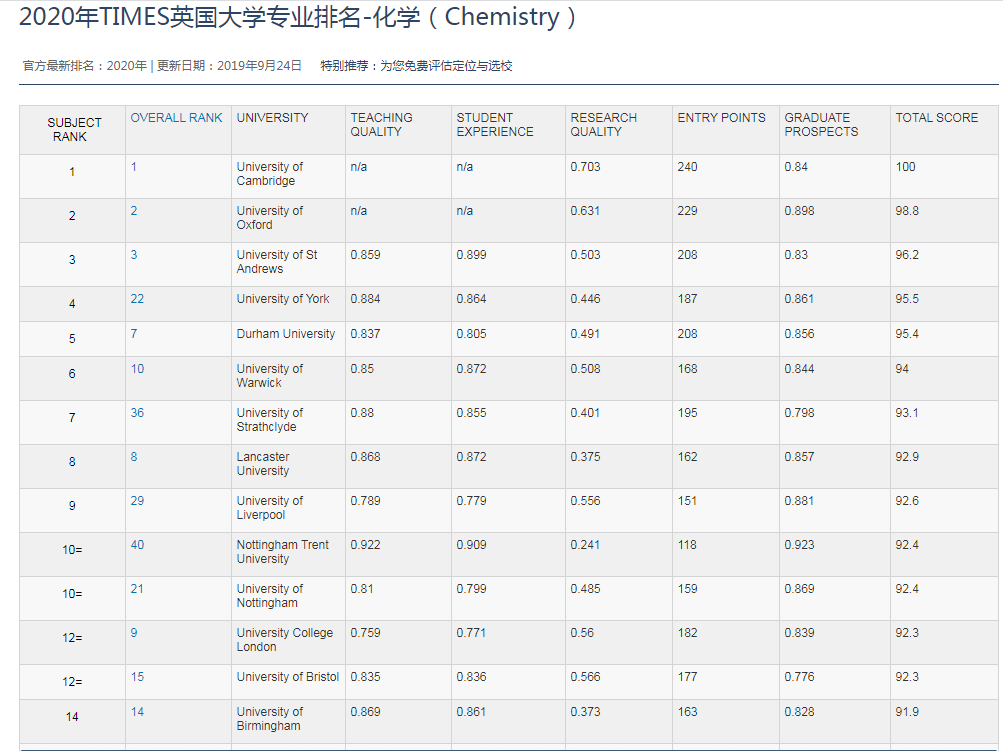
Task: Click the page title 2020年TIMES英国大学专业排名-化学
Action: tap(298, 17)
